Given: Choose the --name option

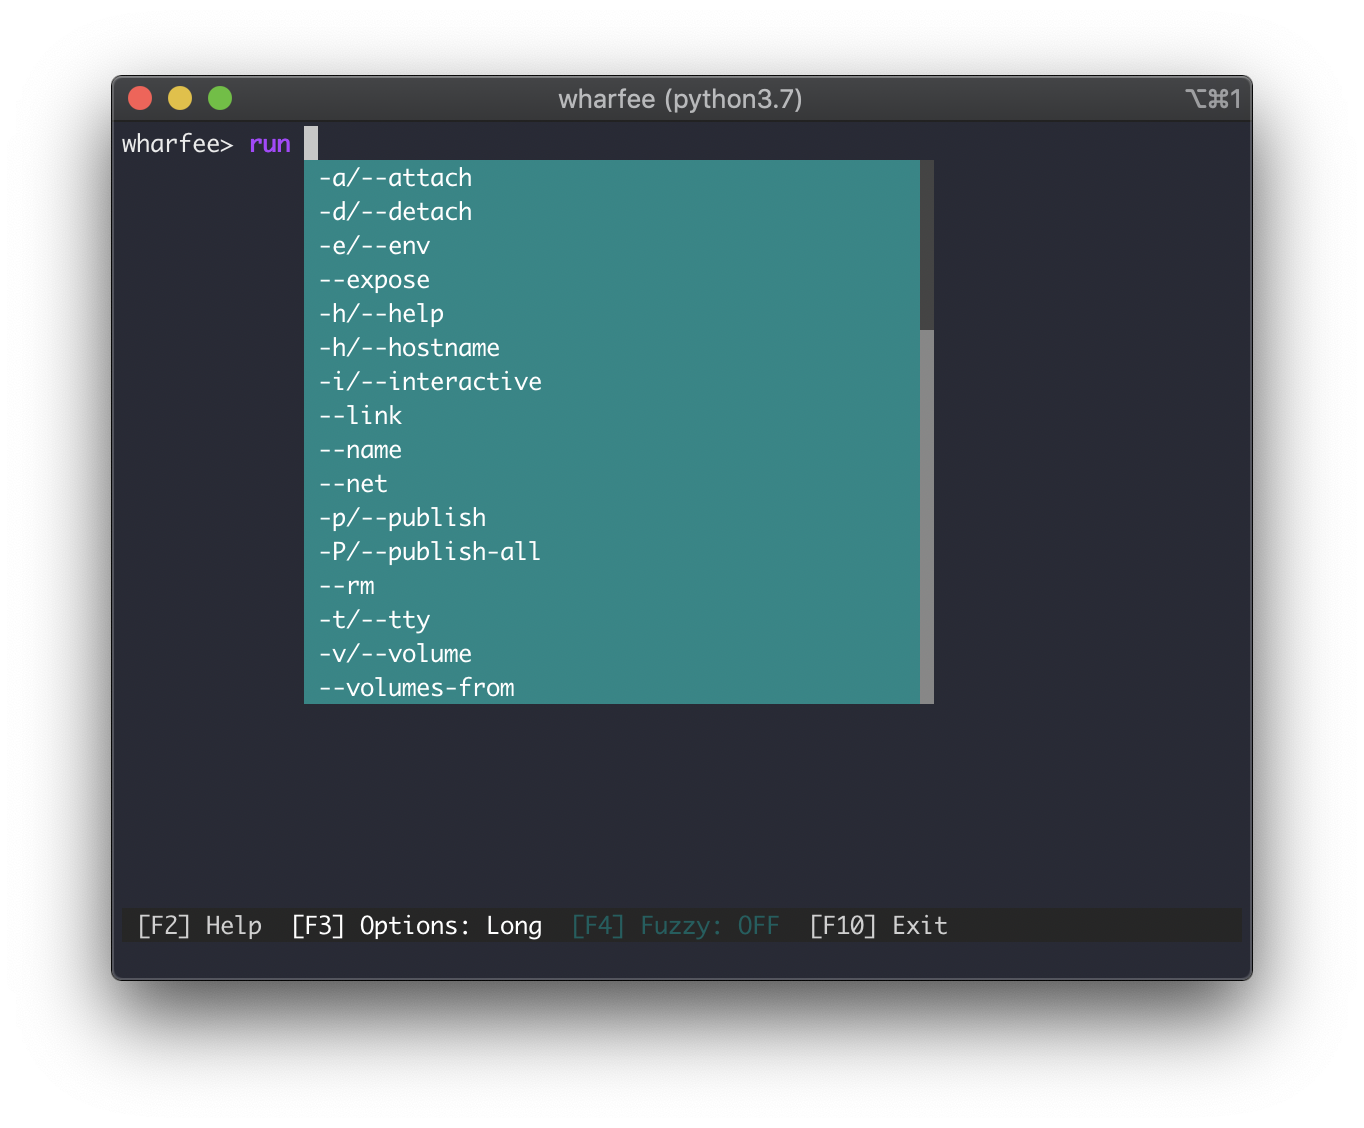Looking at the screenshot, I should 611,450.
